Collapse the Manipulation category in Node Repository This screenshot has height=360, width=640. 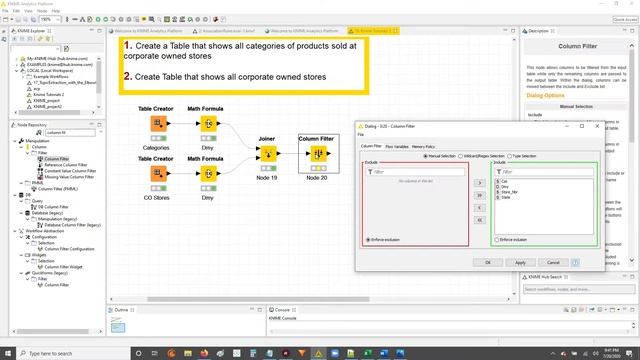15,141
